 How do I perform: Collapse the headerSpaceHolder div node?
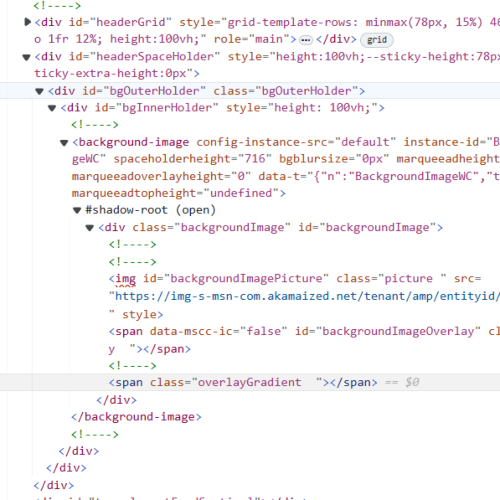(x=26, y=57)
